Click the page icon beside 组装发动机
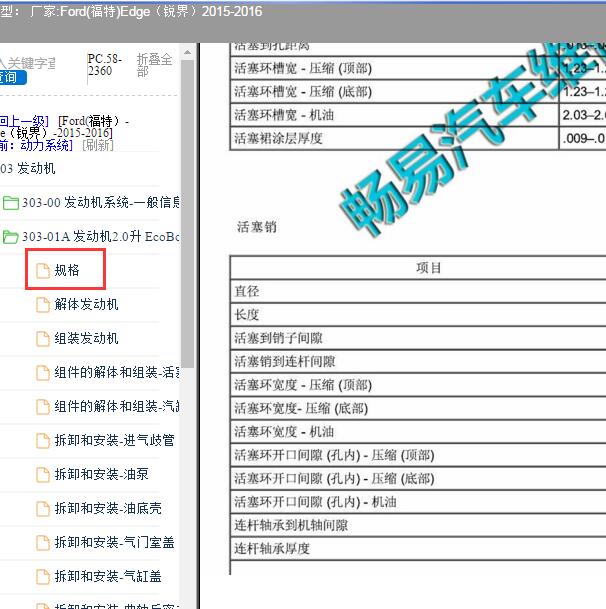The width and height of the screenshot is (606, 609). click(43, 339)
